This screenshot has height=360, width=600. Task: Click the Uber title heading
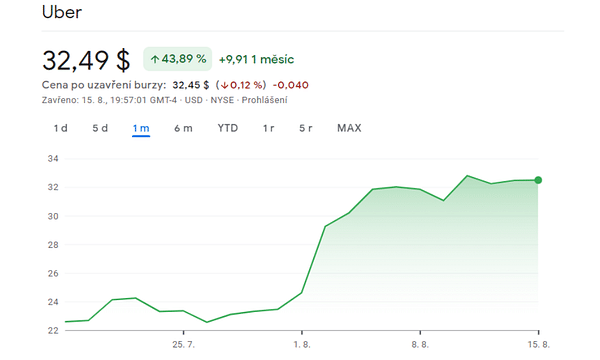point(62,12)
